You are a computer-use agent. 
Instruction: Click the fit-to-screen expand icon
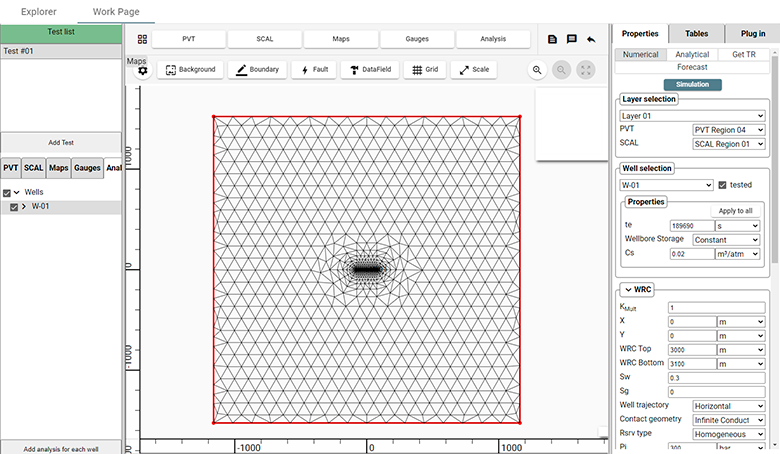(x=585, y=70)
